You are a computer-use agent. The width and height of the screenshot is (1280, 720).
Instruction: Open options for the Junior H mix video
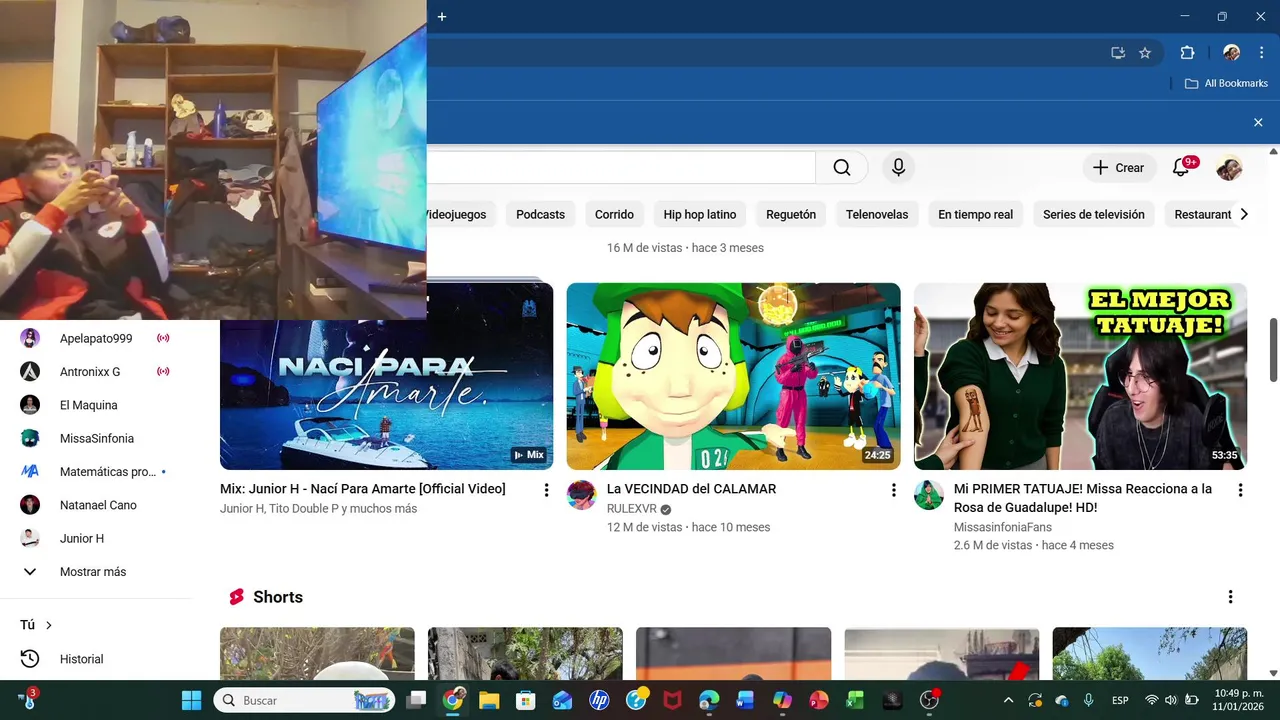click(546, 490)
